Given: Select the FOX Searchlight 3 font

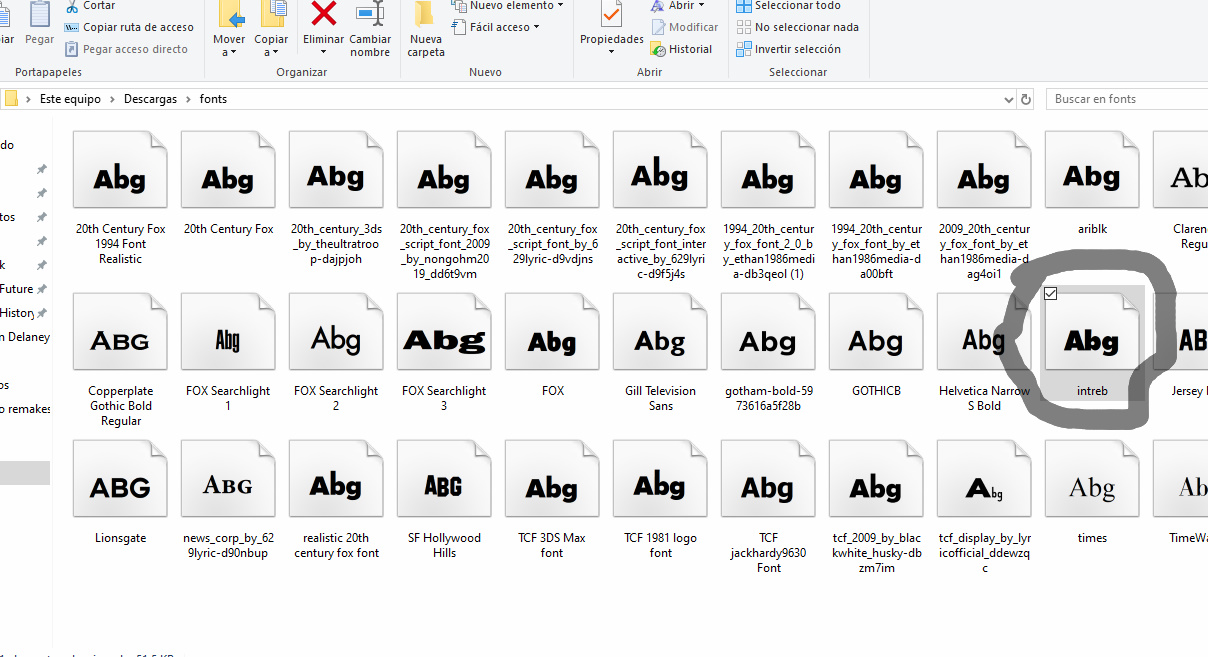Looking at the screenshot, I should 444,354.
